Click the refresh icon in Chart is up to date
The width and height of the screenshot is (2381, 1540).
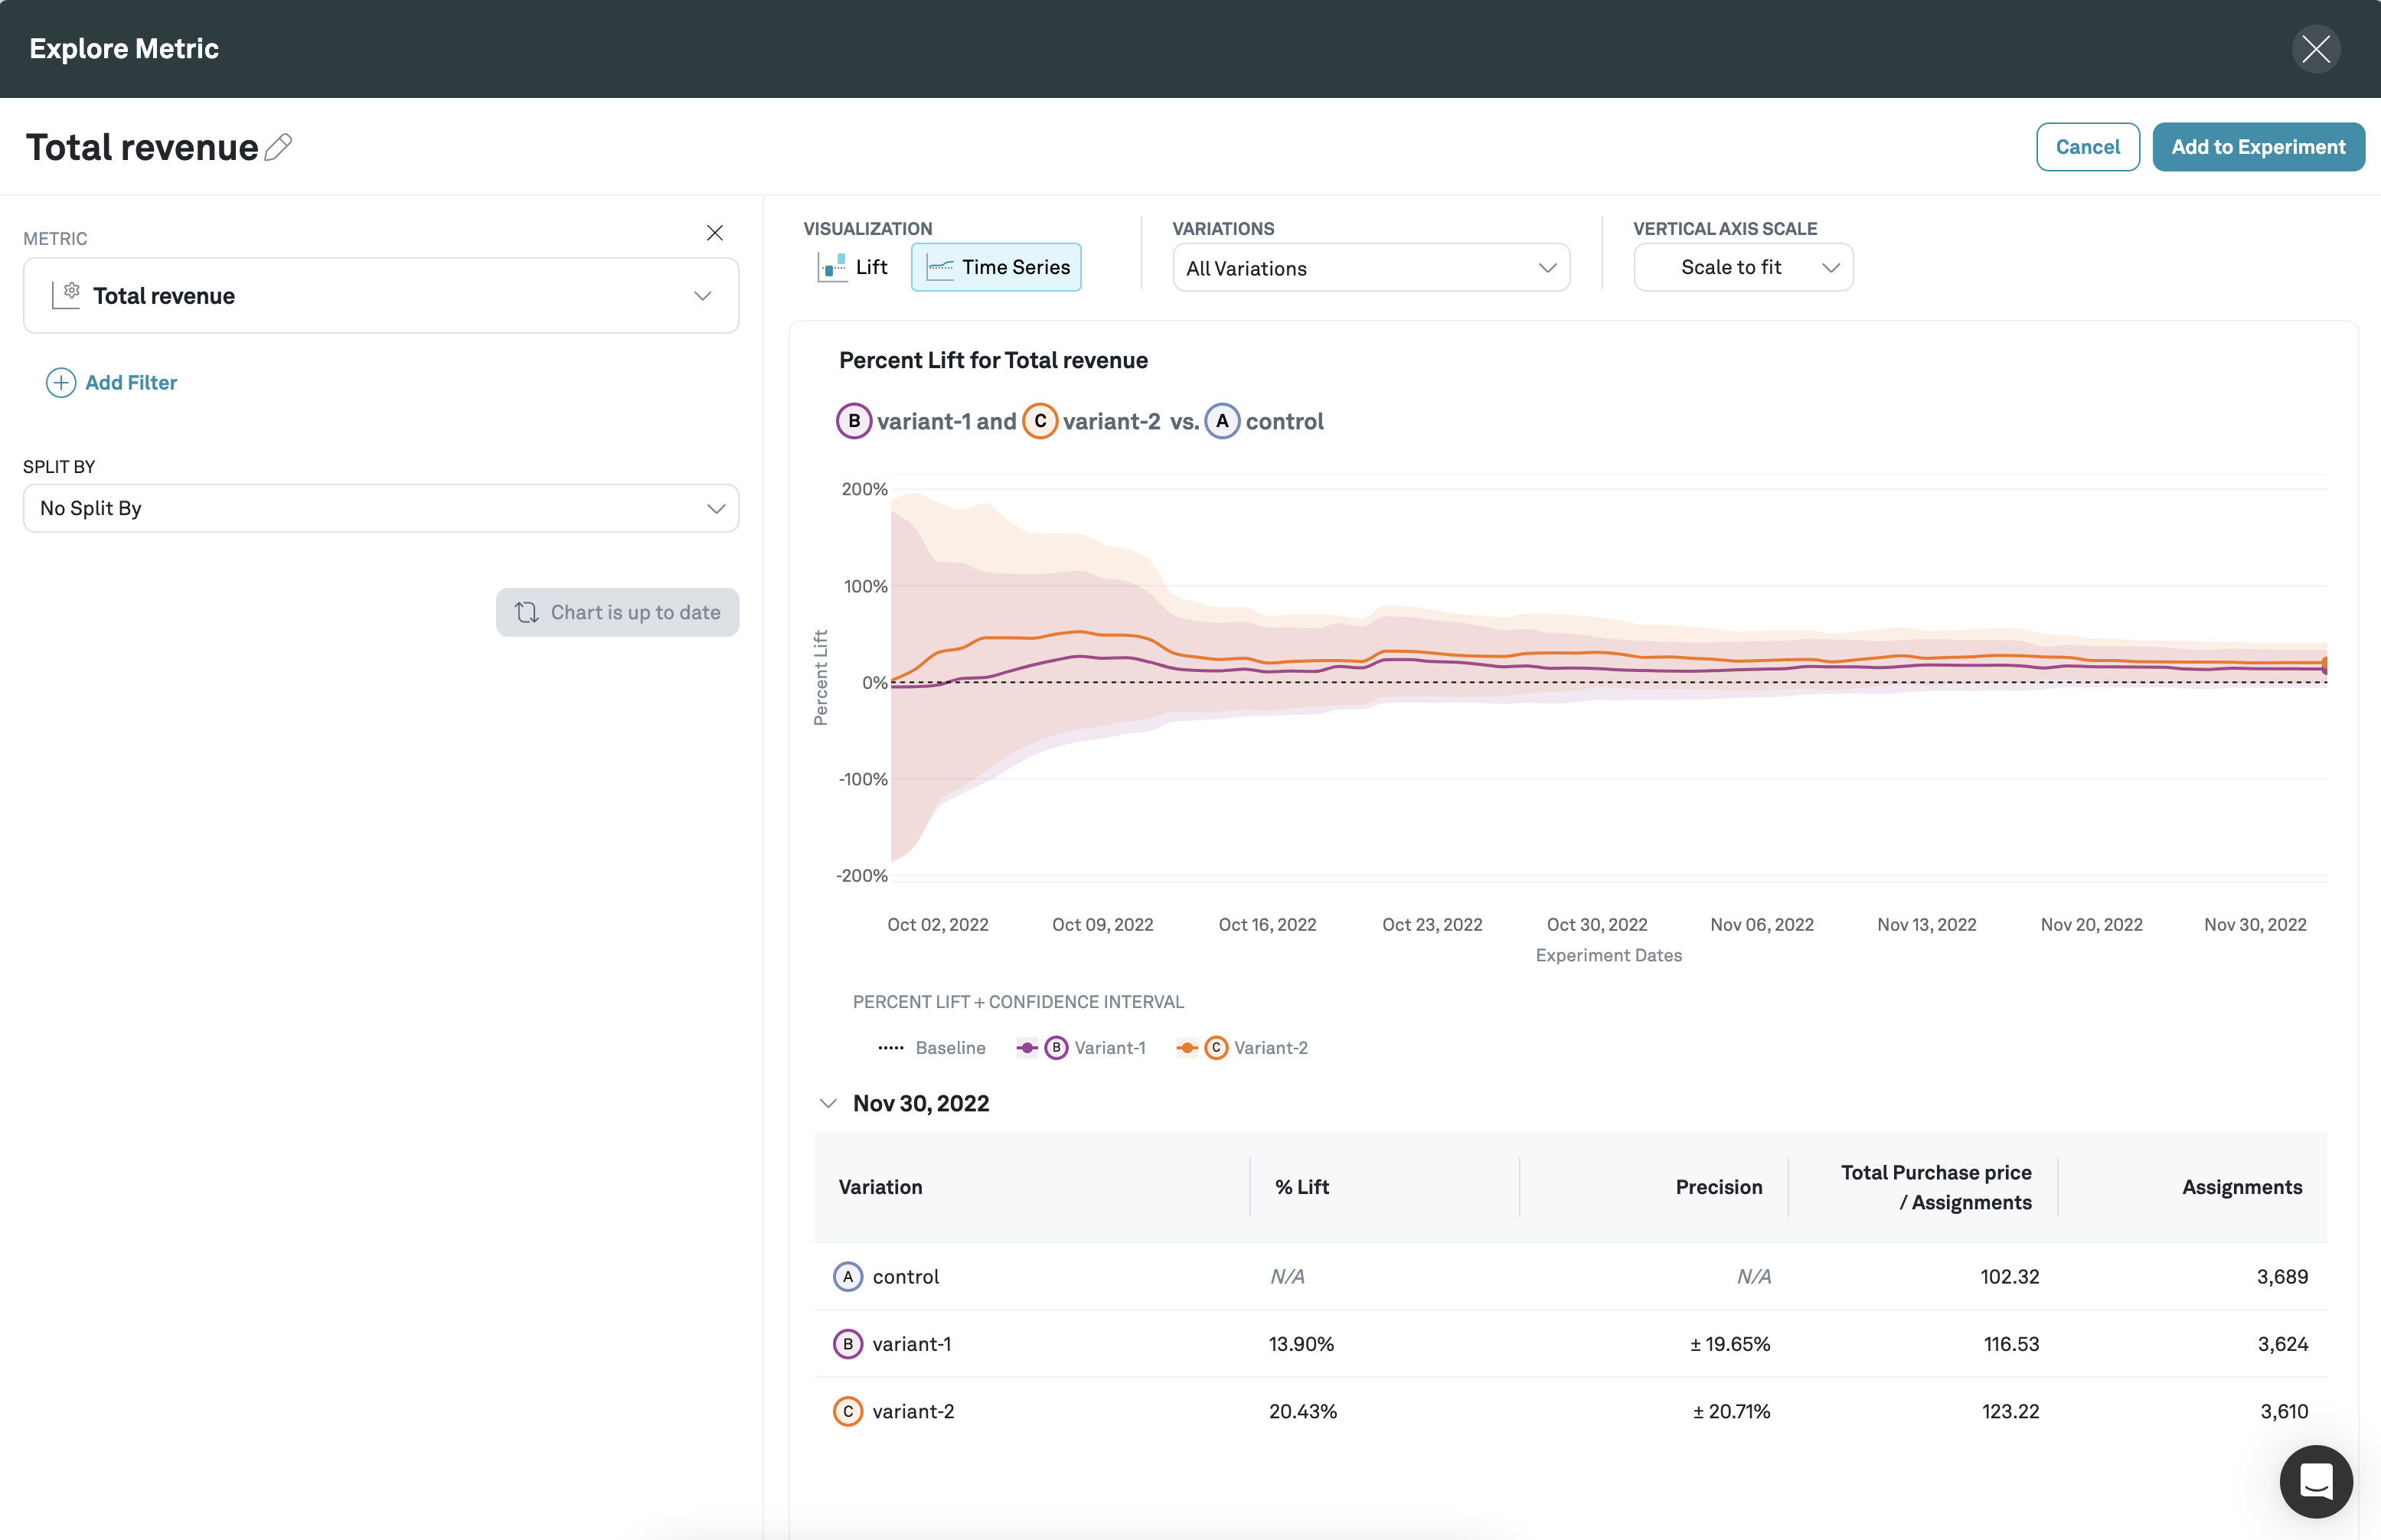point(526,612)
